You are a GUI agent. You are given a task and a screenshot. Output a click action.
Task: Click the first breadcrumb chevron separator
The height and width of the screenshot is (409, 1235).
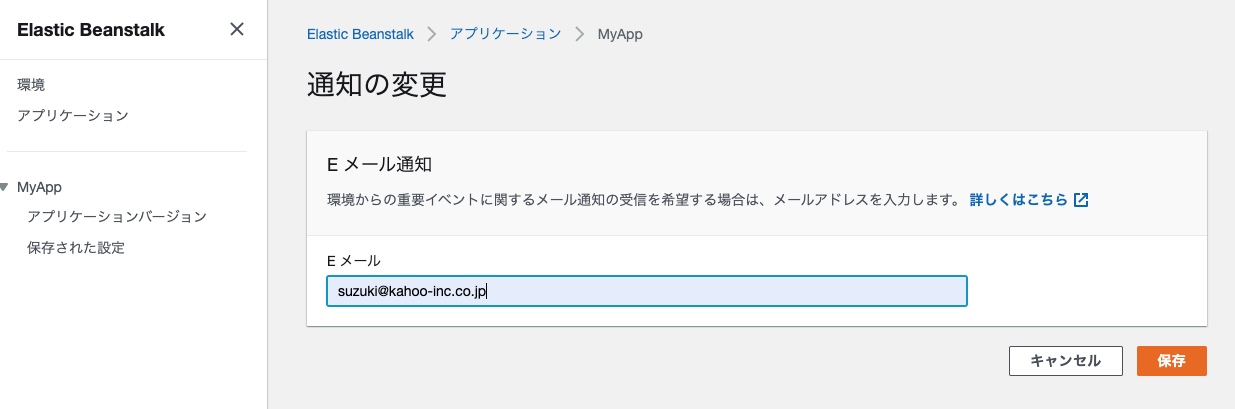432,33
